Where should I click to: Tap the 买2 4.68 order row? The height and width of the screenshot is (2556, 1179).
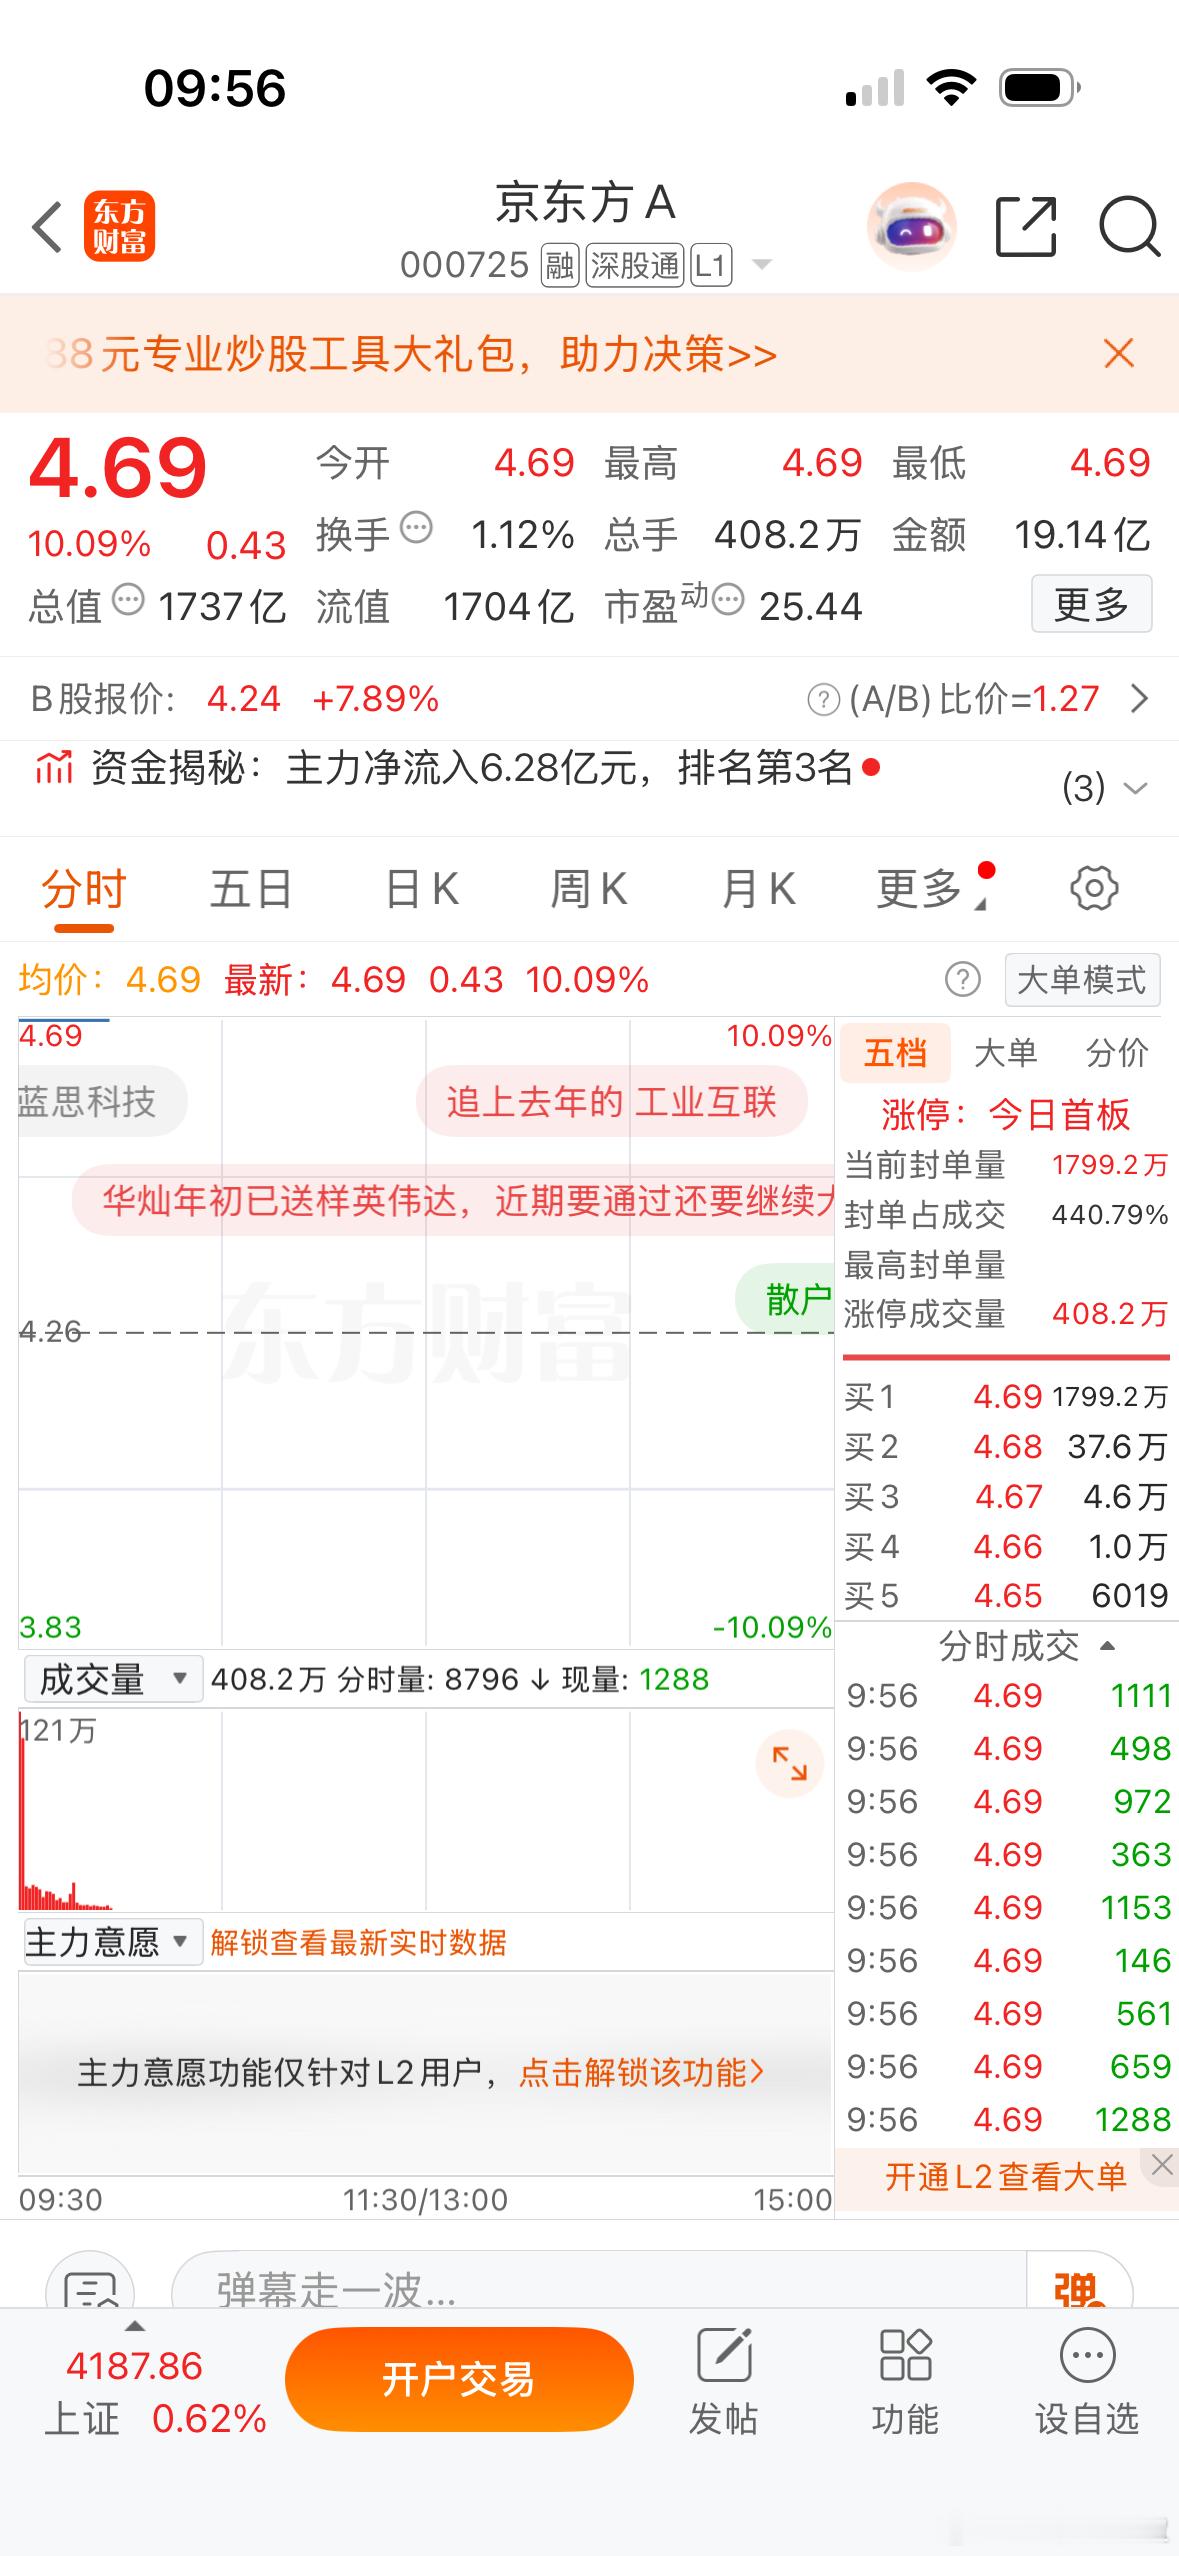click(1006, 1446)
